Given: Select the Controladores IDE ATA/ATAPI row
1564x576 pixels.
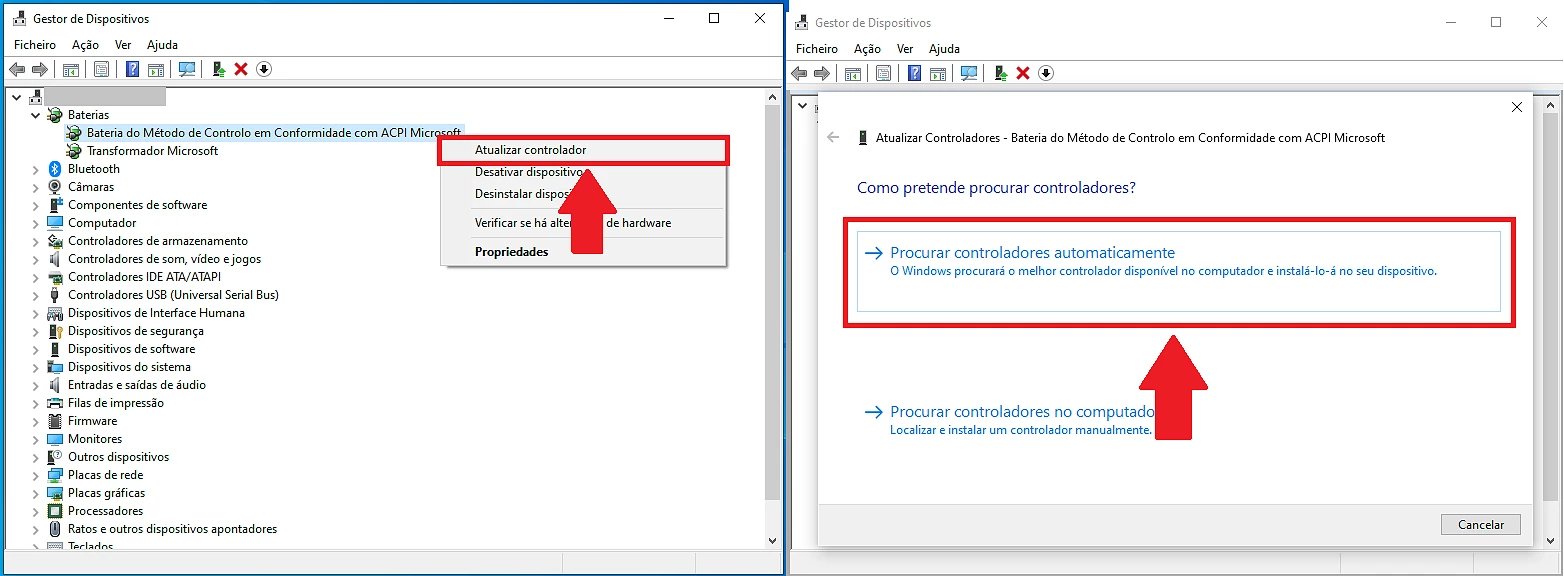Looking at the screenshot, I should coord(144,277).
